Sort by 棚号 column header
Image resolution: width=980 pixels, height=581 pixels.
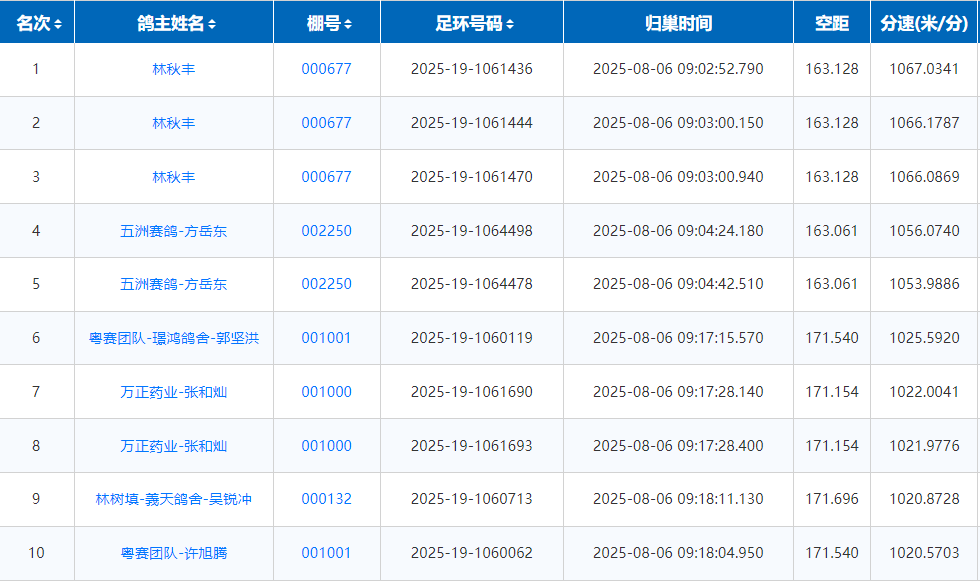[x=327, y=23]
